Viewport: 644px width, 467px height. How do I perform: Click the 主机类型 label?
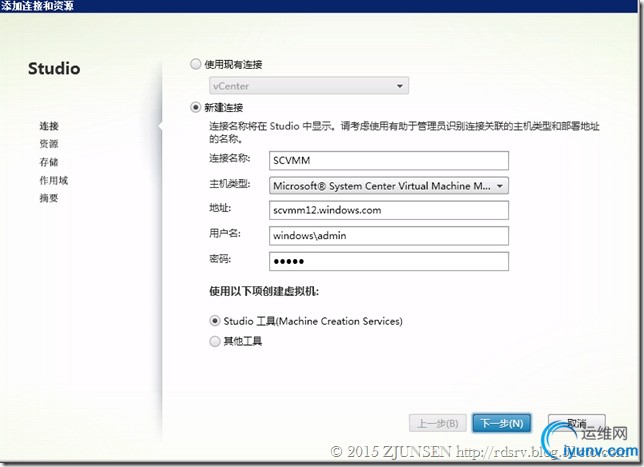click(230, 184)
